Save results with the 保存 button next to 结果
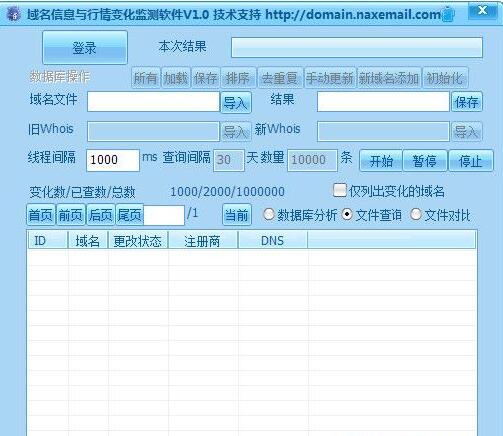This screenshot has width=503, height=436. pos(467,102)
